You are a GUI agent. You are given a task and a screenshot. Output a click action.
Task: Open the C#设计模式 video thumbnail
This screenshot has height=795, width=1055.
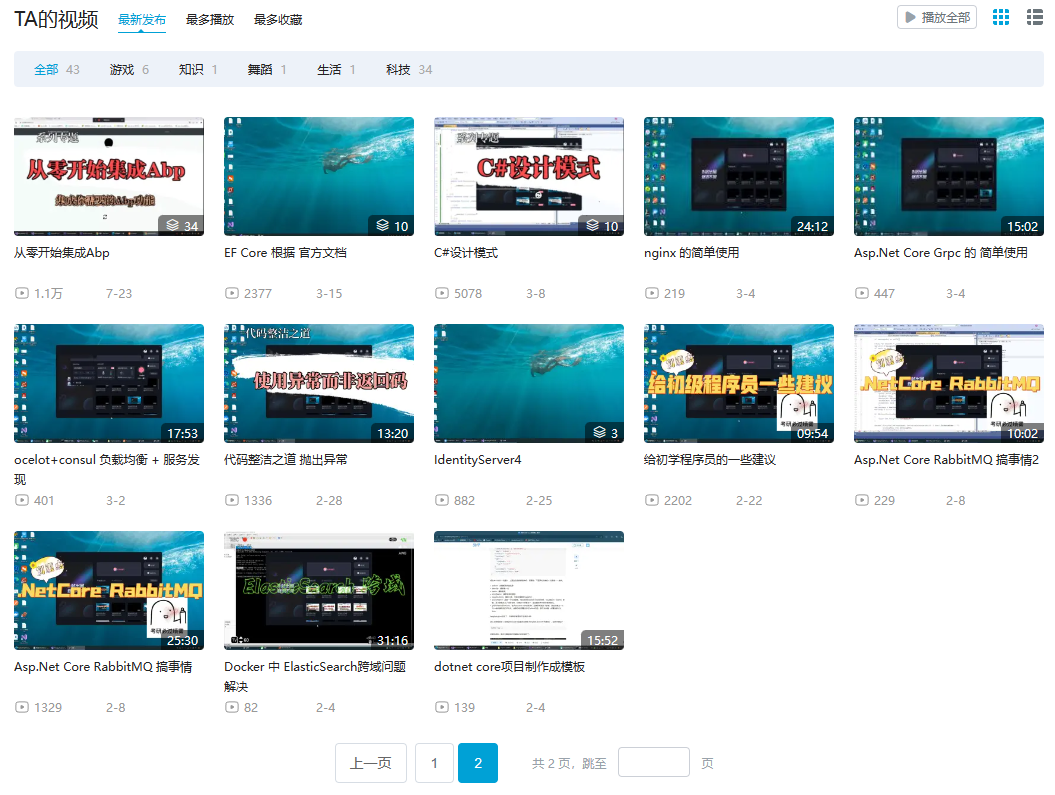529,176
